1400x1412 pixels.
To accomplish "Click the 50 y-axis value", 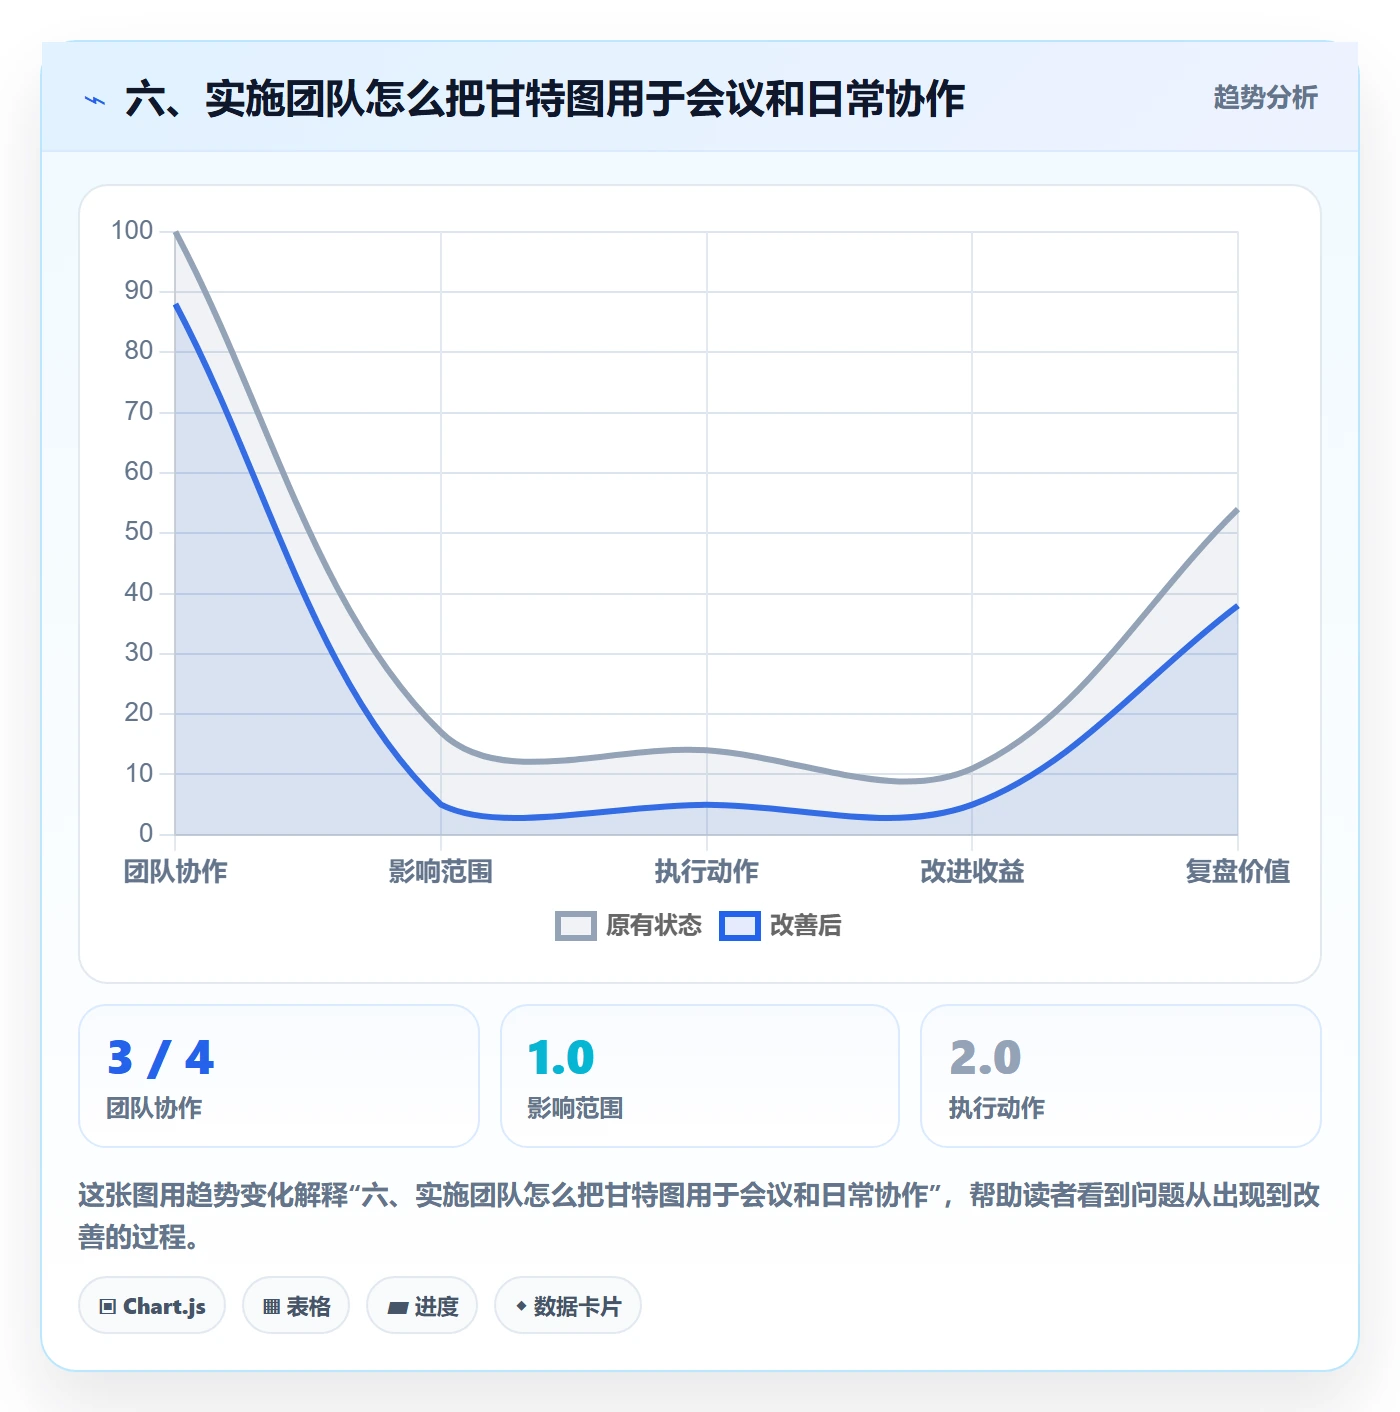I will click(x=139, y=532).
